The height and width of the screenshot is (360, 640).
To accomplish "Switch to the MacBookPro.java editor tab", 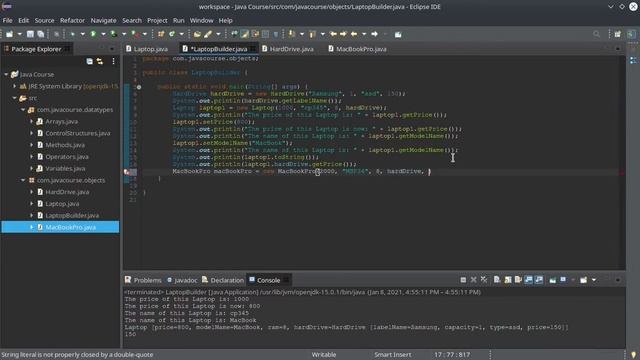I will coord(358,49).
